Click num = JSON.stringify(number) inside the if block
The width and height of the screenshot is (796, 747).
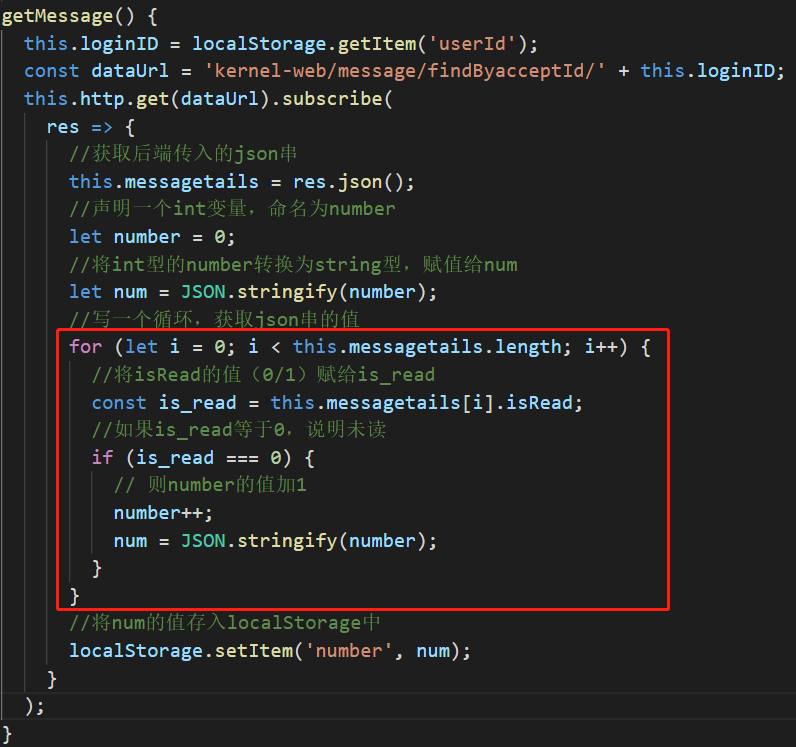[275, 541]
